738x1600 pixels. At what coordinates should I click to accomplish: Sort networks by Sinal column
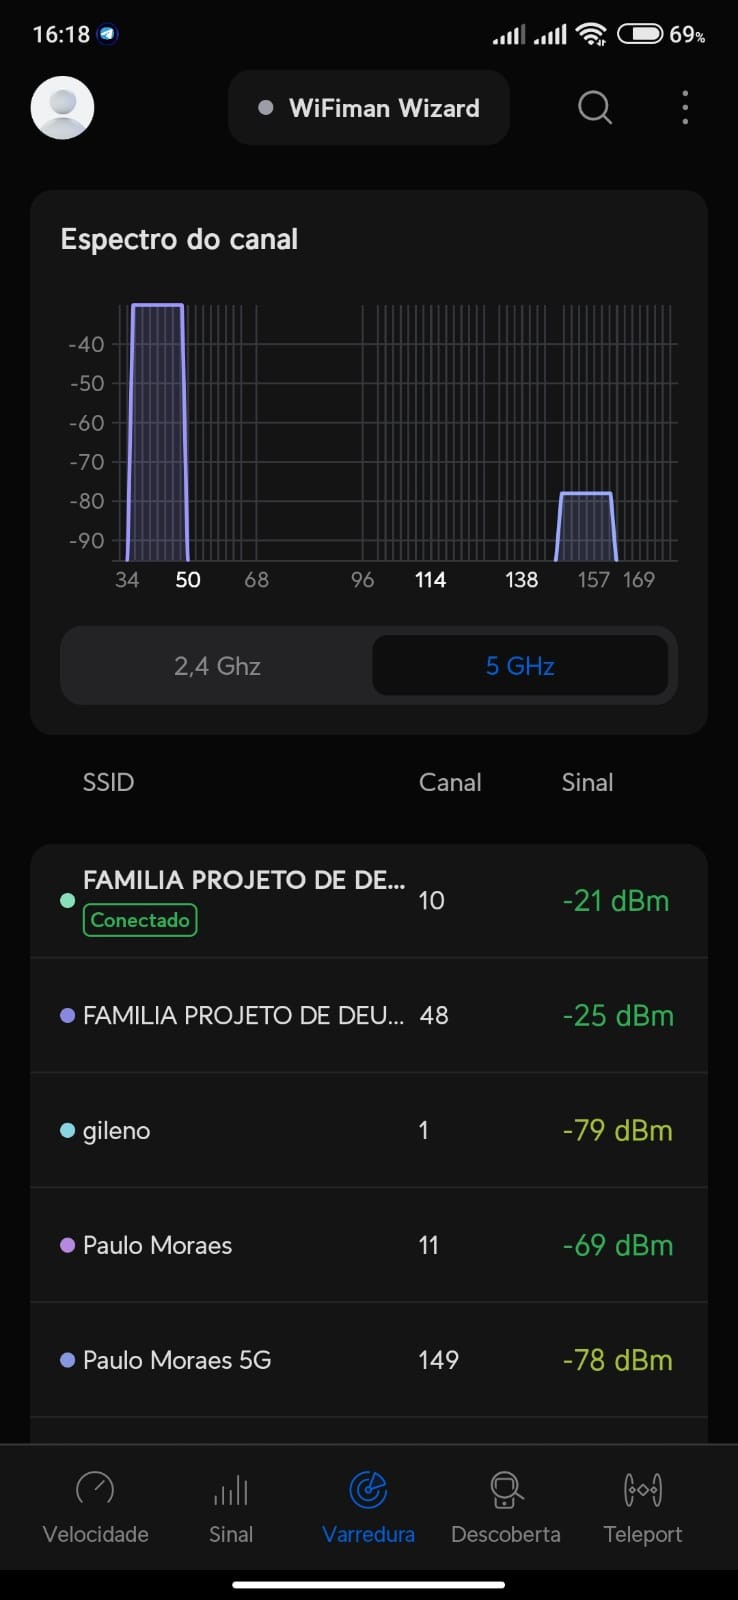tap(587, 782)
